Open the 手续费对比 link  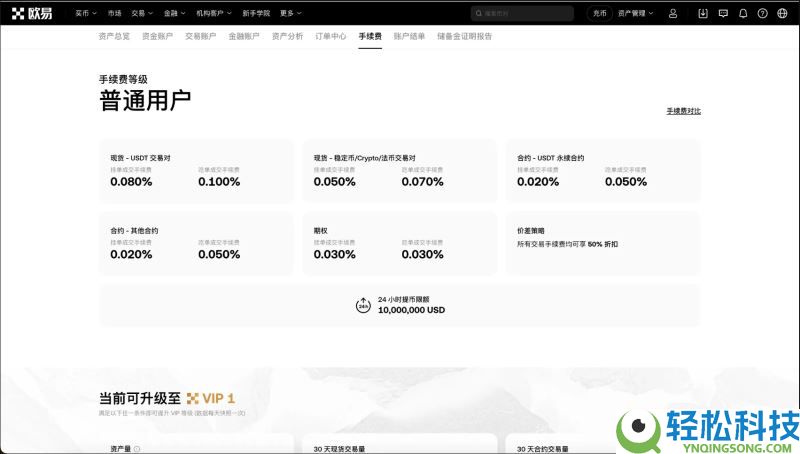pyautogui.click(x=683, y=111)
